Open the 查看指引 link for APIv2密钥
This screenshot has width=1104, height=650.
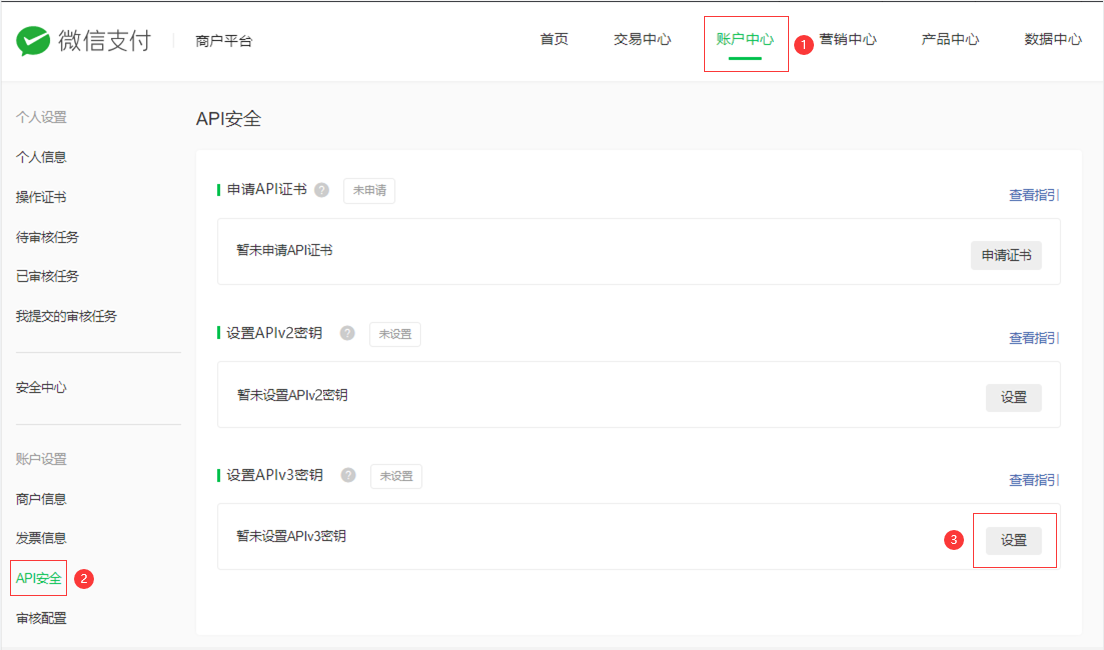(1035, 339)
